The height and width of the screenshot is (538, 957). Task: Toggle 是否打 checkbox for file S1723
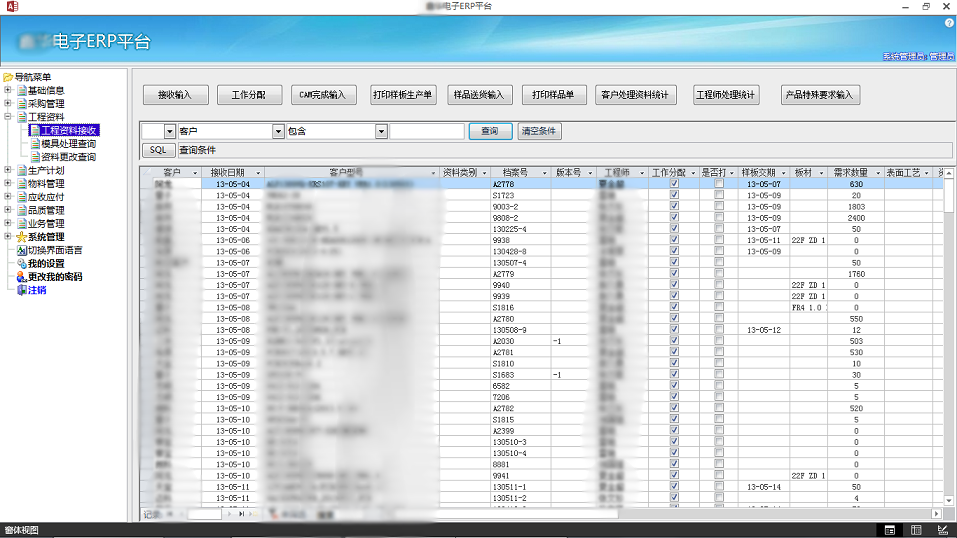pyautogui.click(x=719, y=195)
